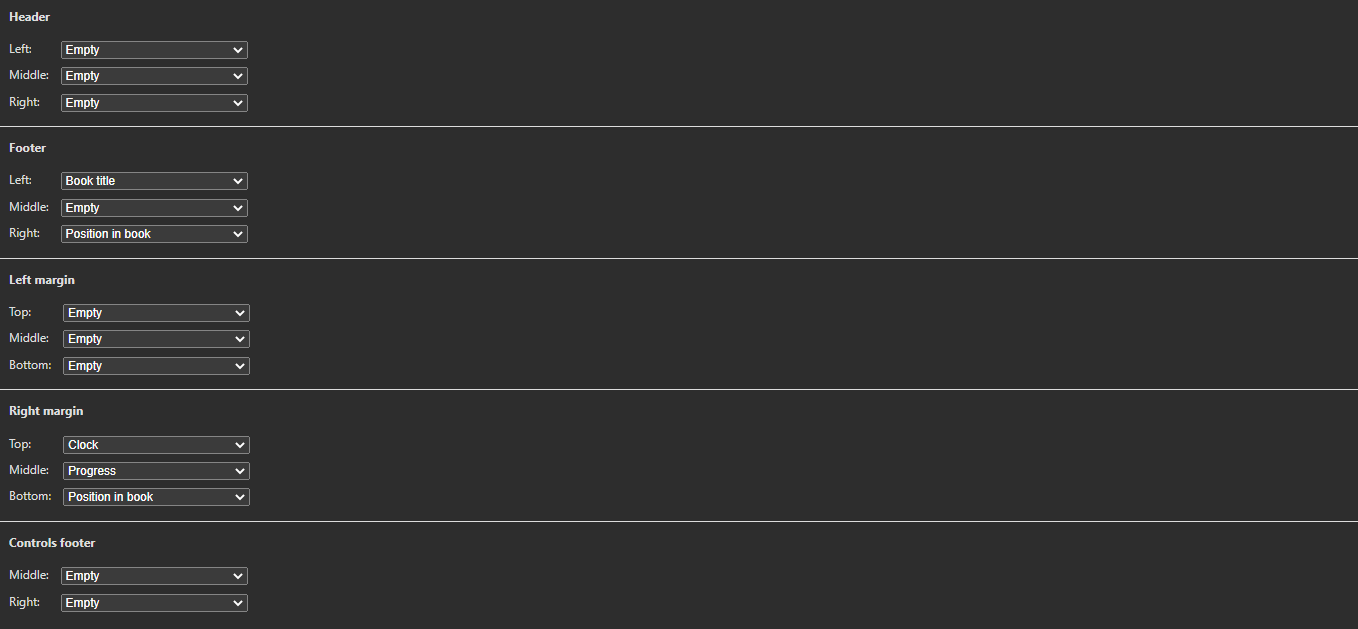Open the Controls footer Middle dropdown
The height and width of the screenshot is (629, 1358).
(x=154, y=576)
